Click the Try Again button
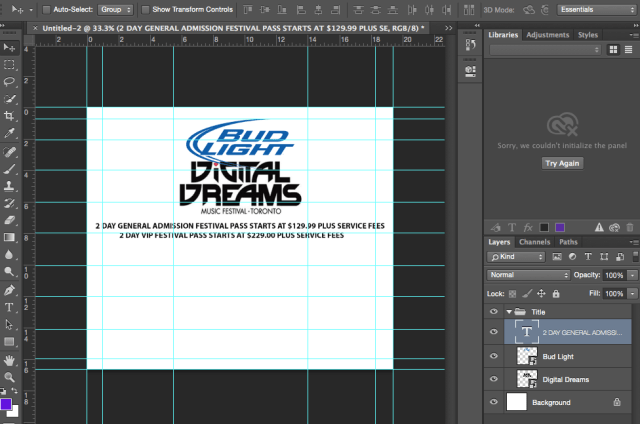 point(562,163)
